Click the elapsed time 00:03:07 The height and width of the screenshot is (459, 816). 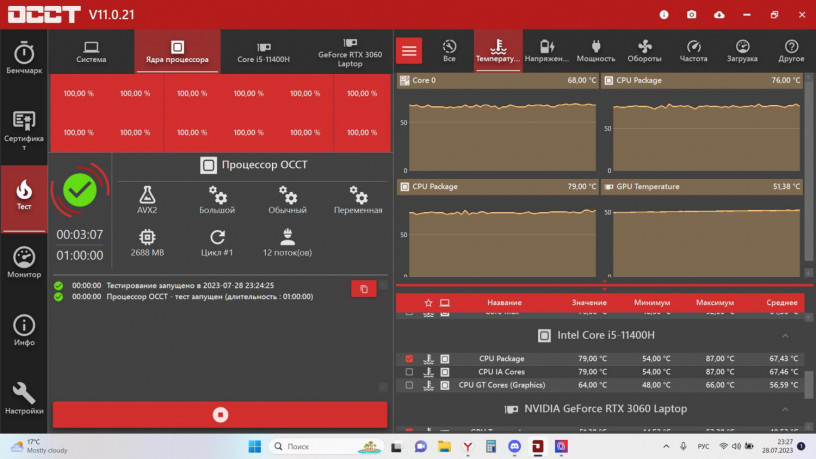(x=80, y=235)
